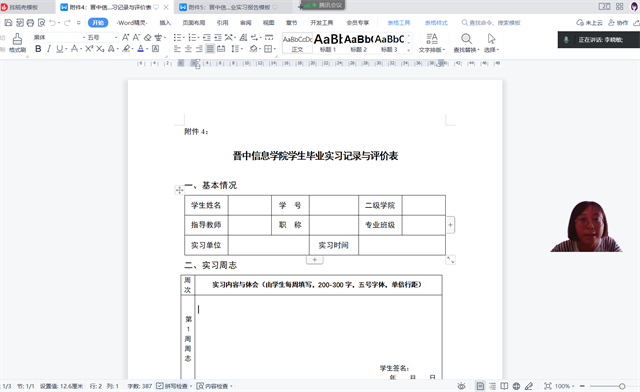Increase font size with the A+ icon

click(x=126, y=38)
